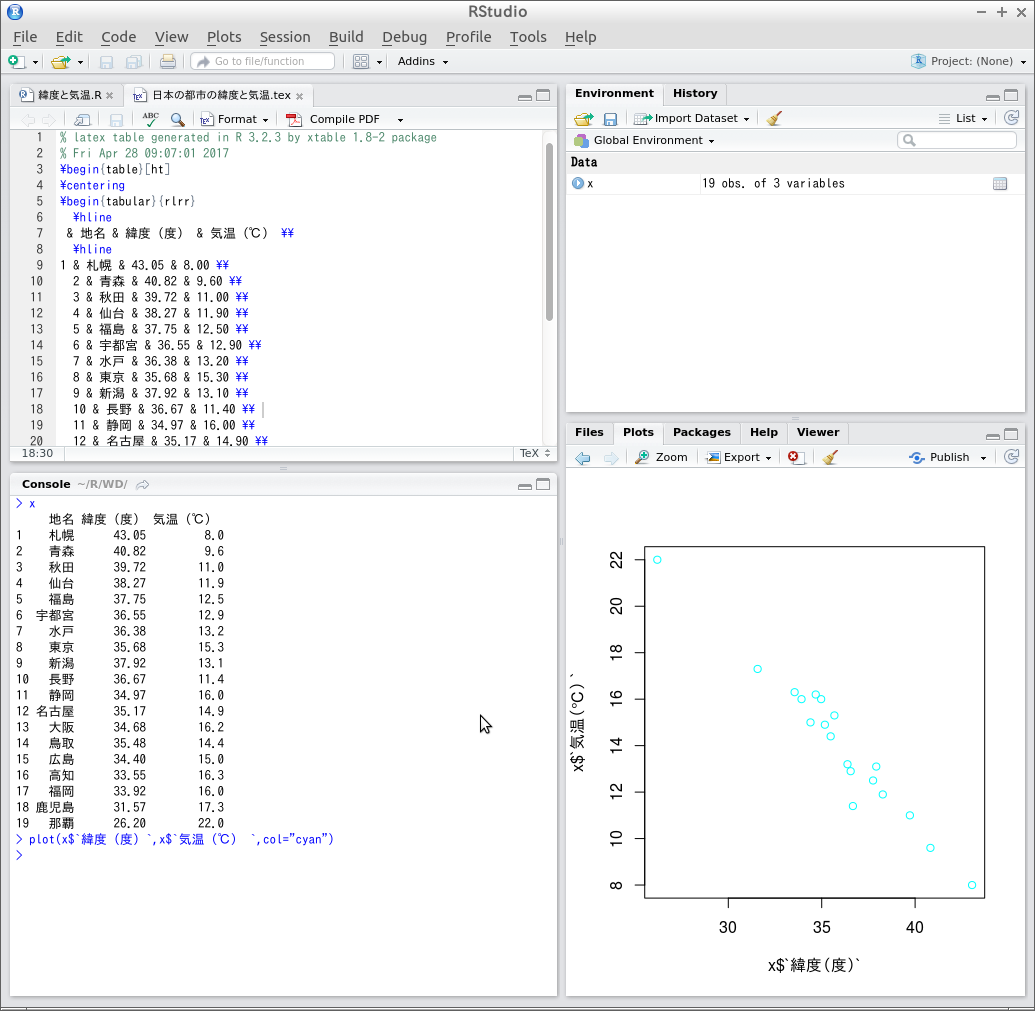Click the remove current plot red X icon

[x=795, y=457]
